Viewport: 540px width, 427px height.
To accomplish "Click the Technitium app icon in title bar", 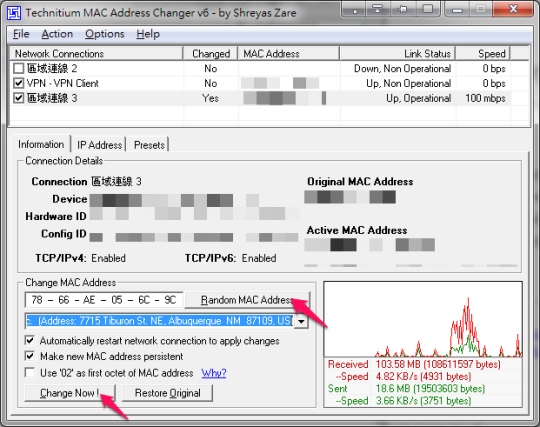I will tap(14, 13).
